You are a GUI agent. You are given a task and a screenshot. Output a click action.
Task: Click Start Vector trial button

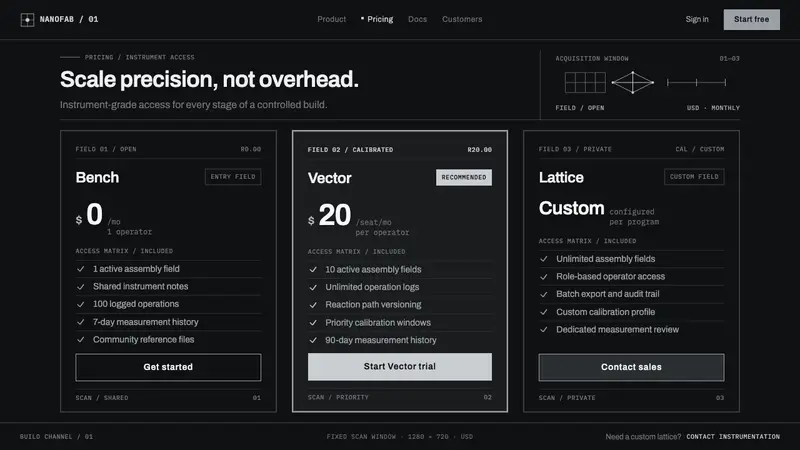pyautogui.click(x=399, y=366)
